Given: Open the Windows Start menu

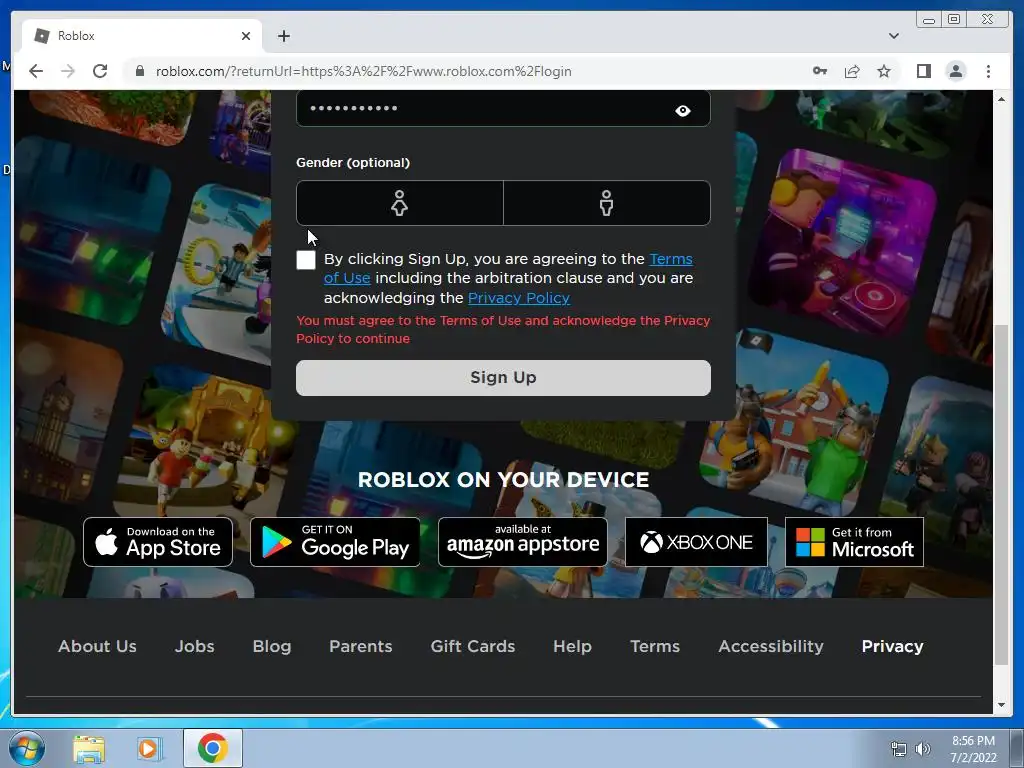Looking at the screenshot, I should pos(27,748).
